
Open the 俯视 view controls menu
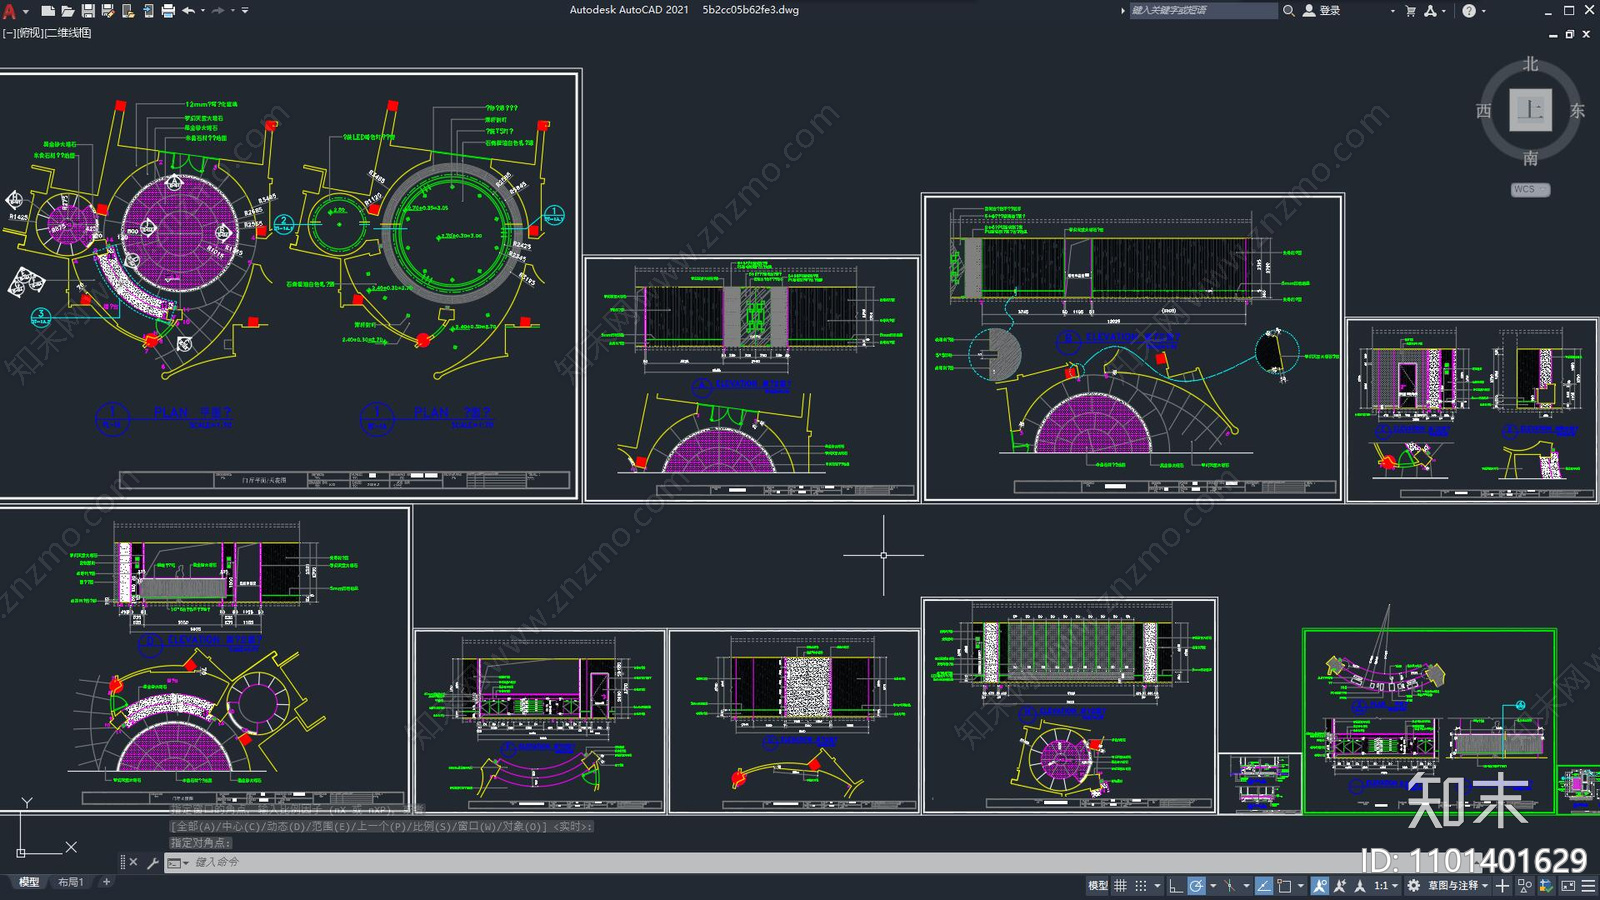point(30,33)
